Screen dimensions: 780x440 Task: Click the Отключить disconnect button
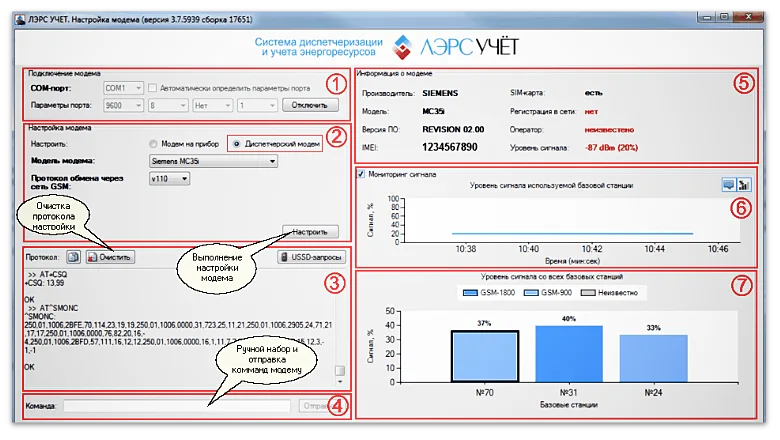pyautogui.click(x=310, y=105)
